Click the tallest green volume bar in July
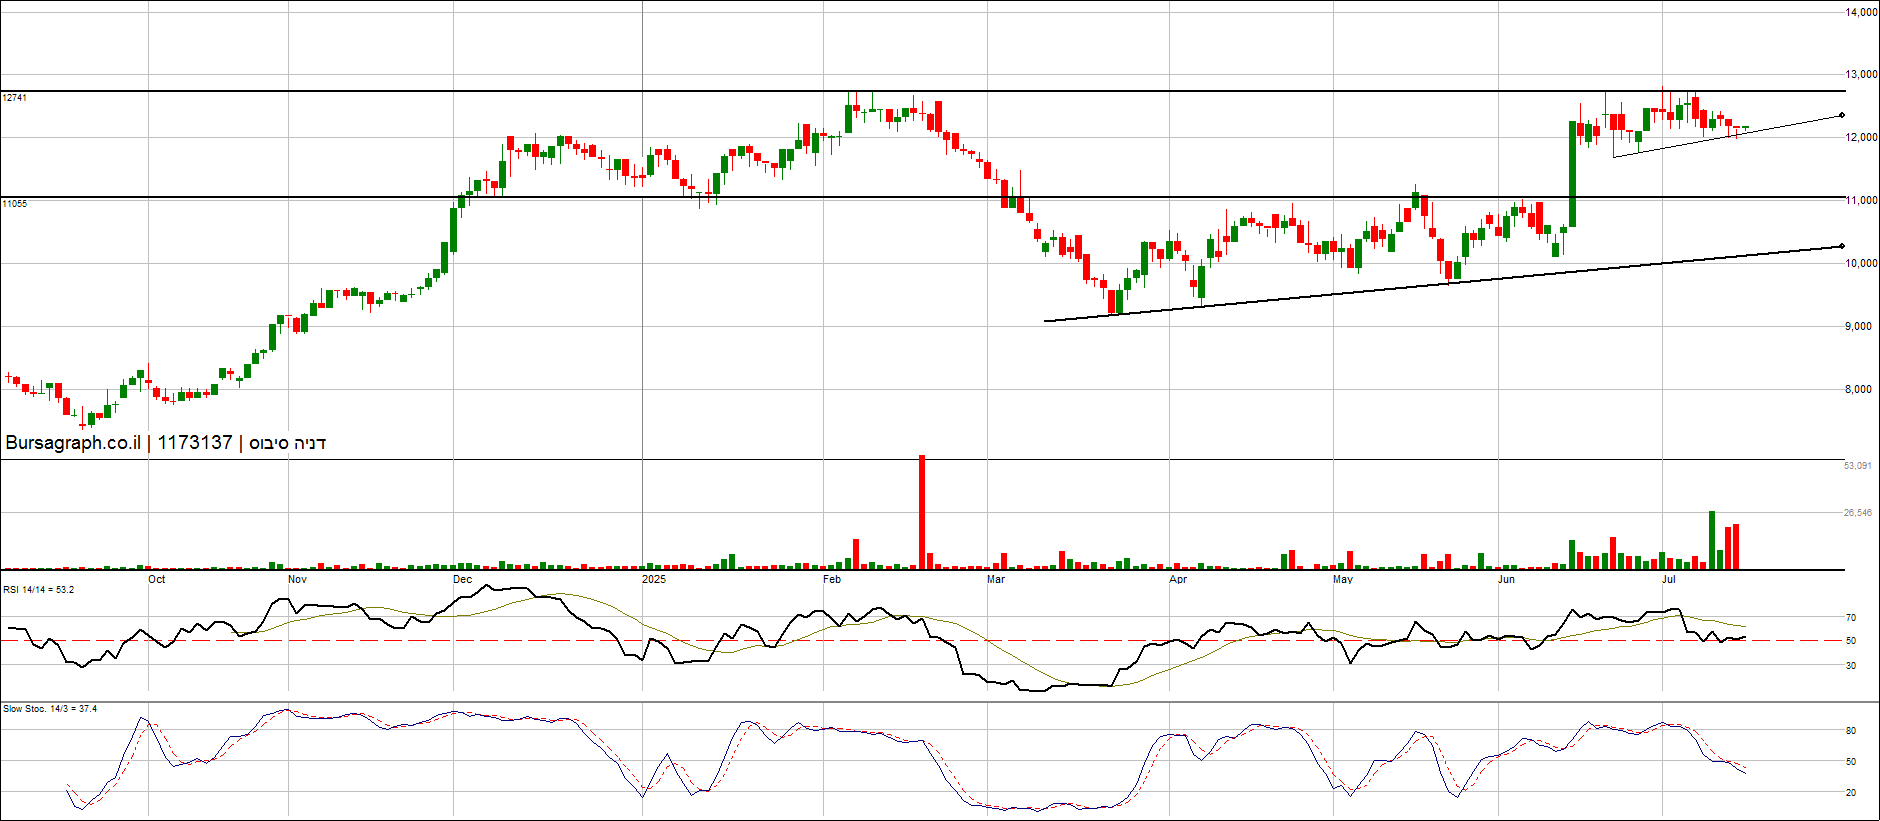 tap(1712, 540)
